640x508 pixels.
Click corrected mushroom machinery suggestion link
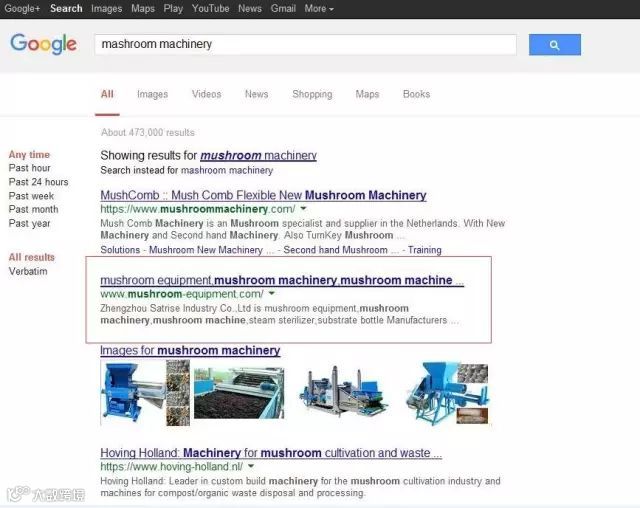258,155
